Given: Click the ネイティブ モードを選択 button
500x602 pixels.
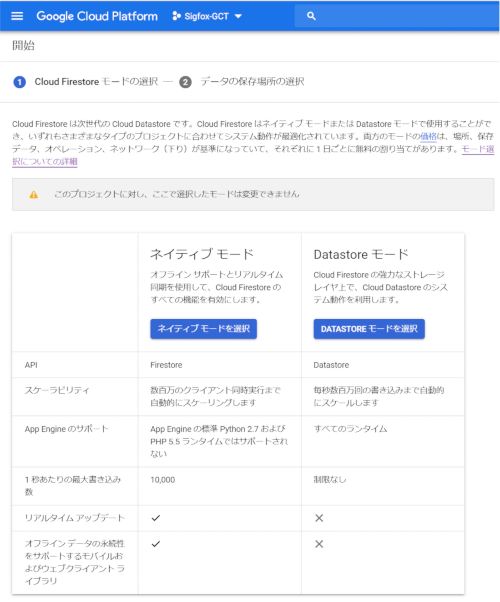Looking at the screenshot, I should [x=204, y=329].
